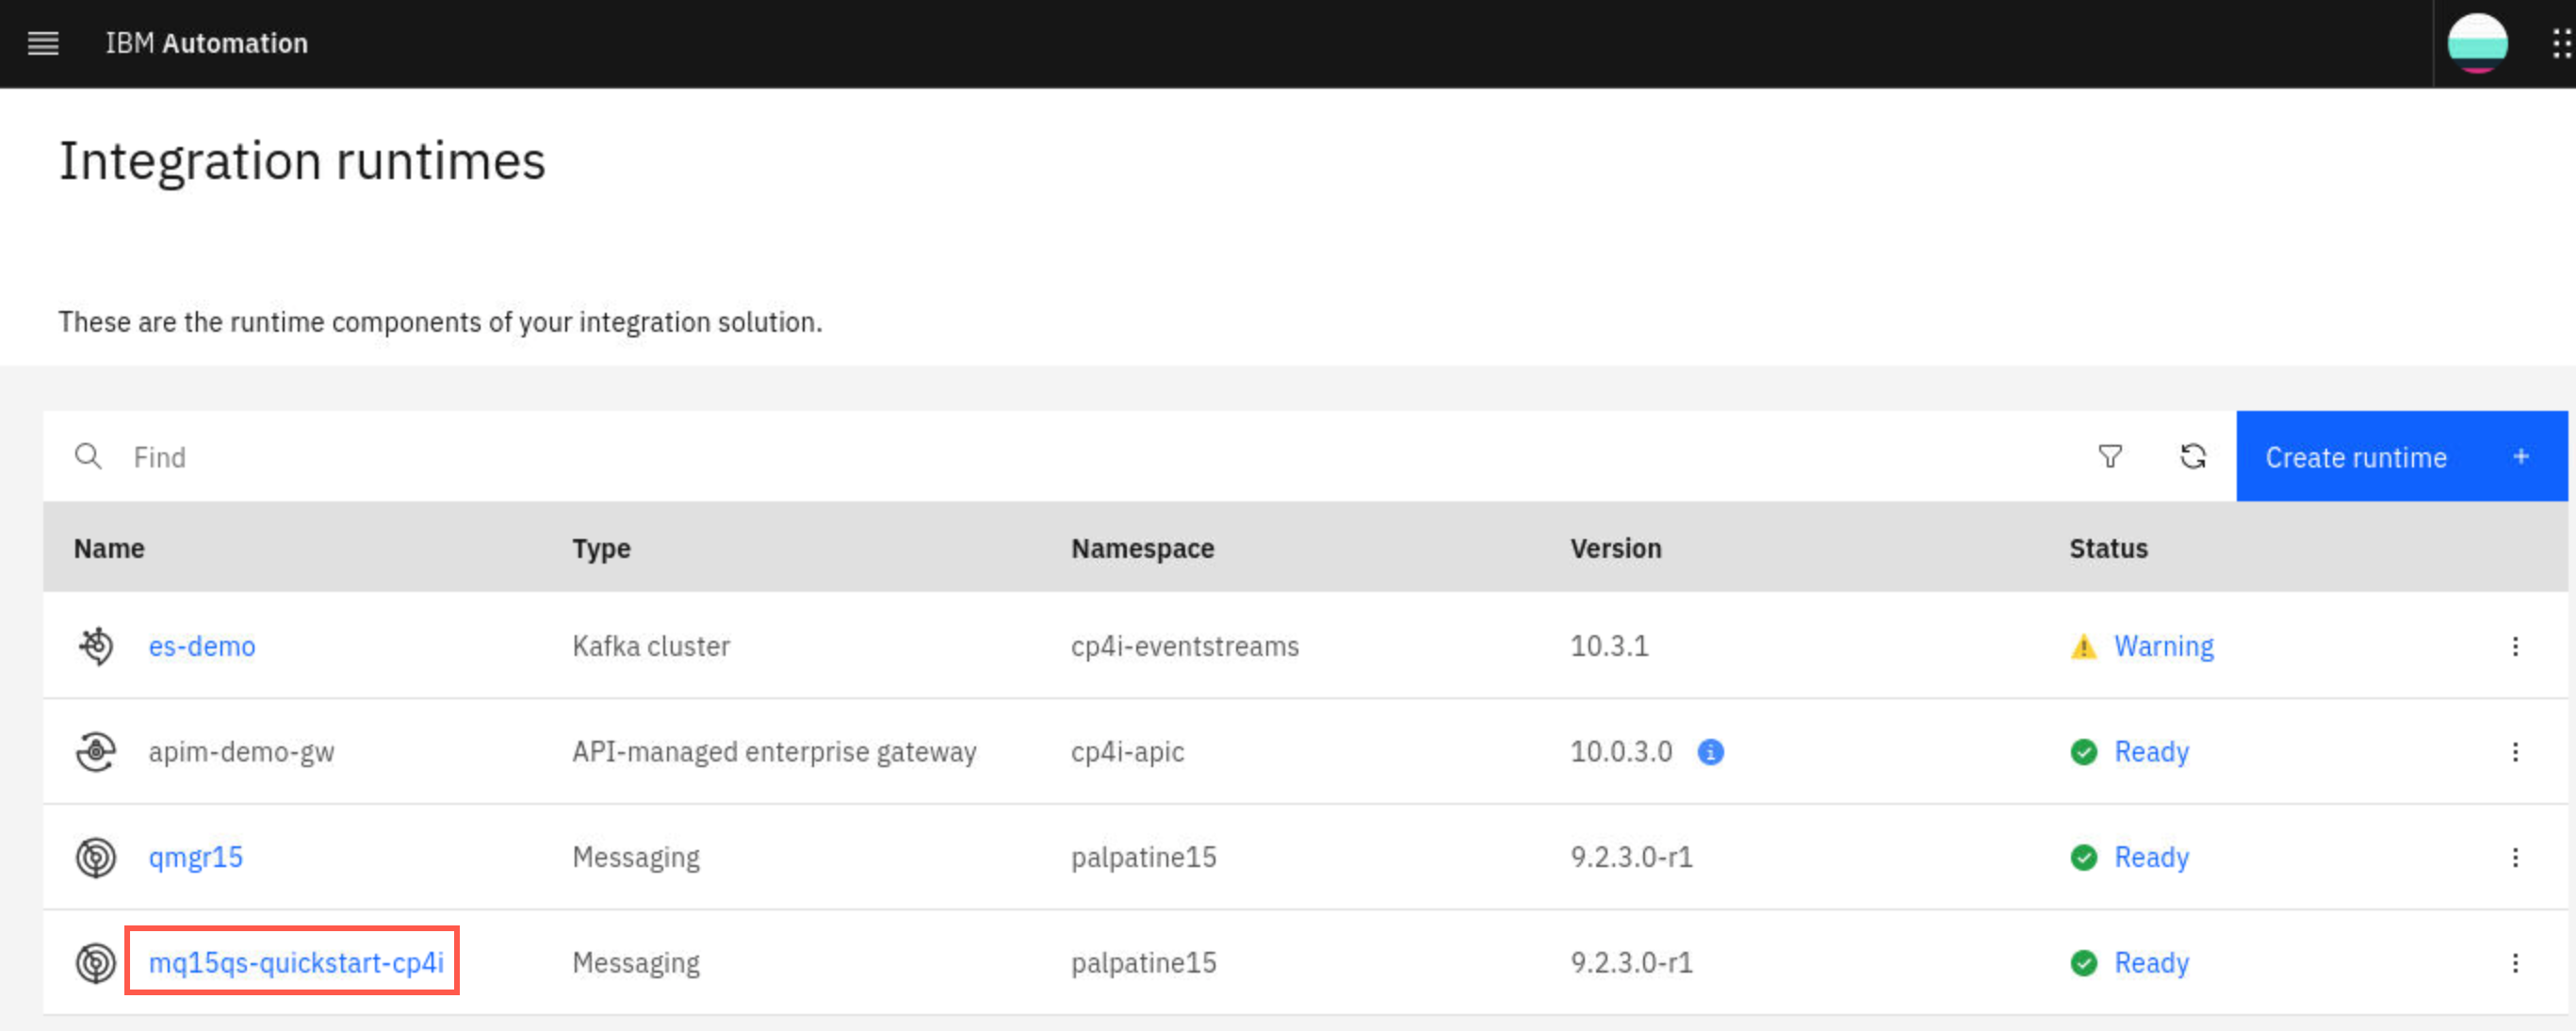Click the 10.0.3.0 version cell
This screenshot has width=2576, height=1031.
(1621, 752)
